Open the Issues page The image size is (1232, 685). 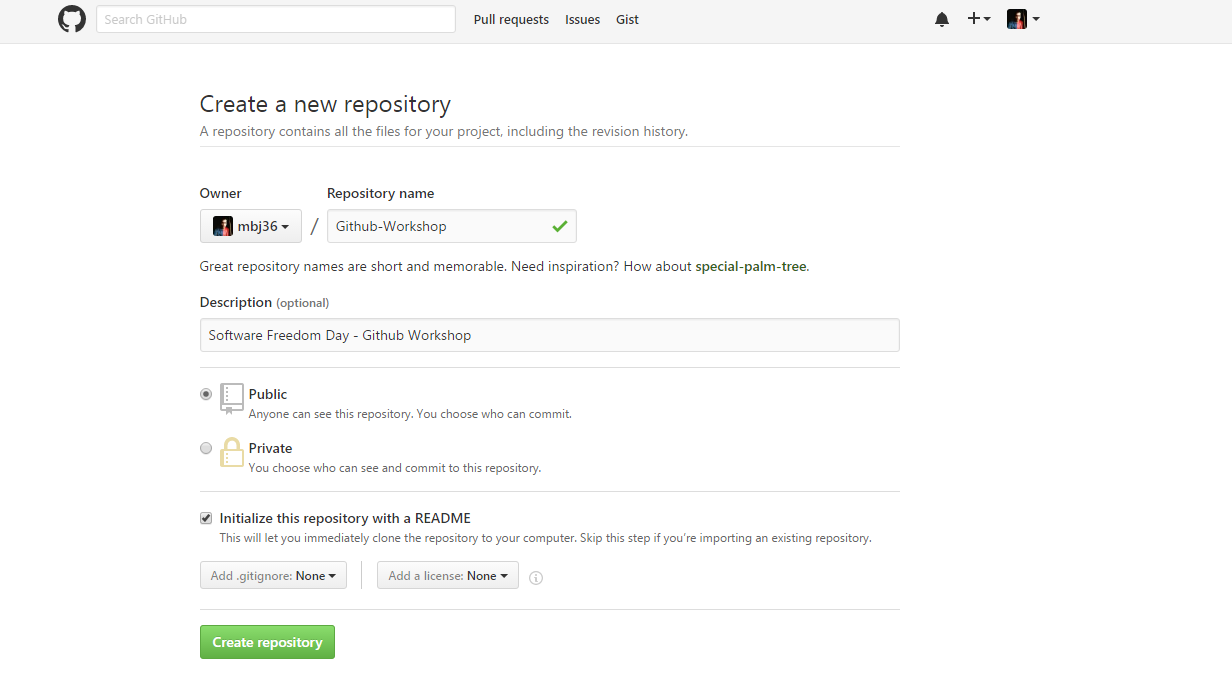(x=582, y=19)
